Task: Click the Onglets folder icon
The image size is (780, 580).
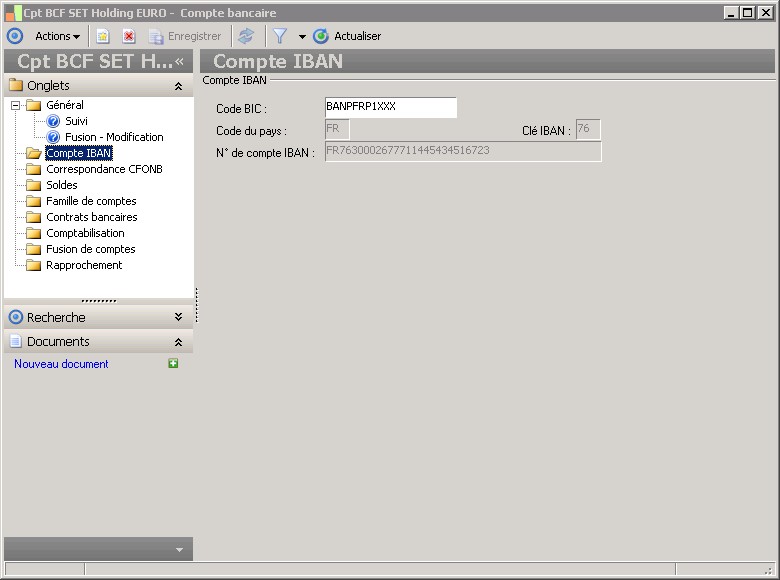Action: (x=16, y=85)
